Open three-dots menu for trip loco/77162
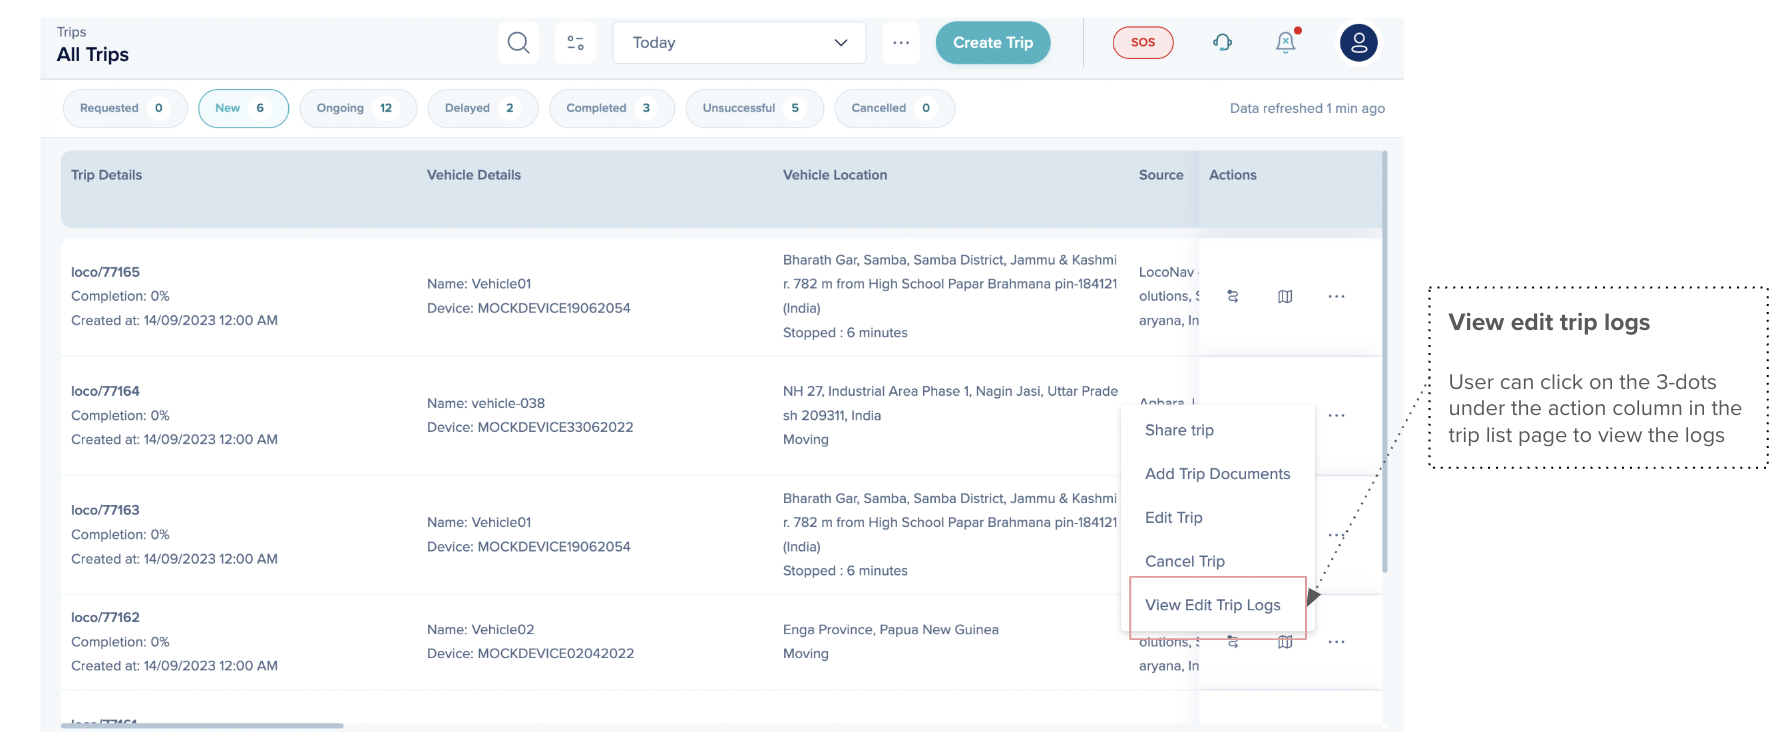The width and height of the screenshot is (1782, 746). pos(1336,642)
